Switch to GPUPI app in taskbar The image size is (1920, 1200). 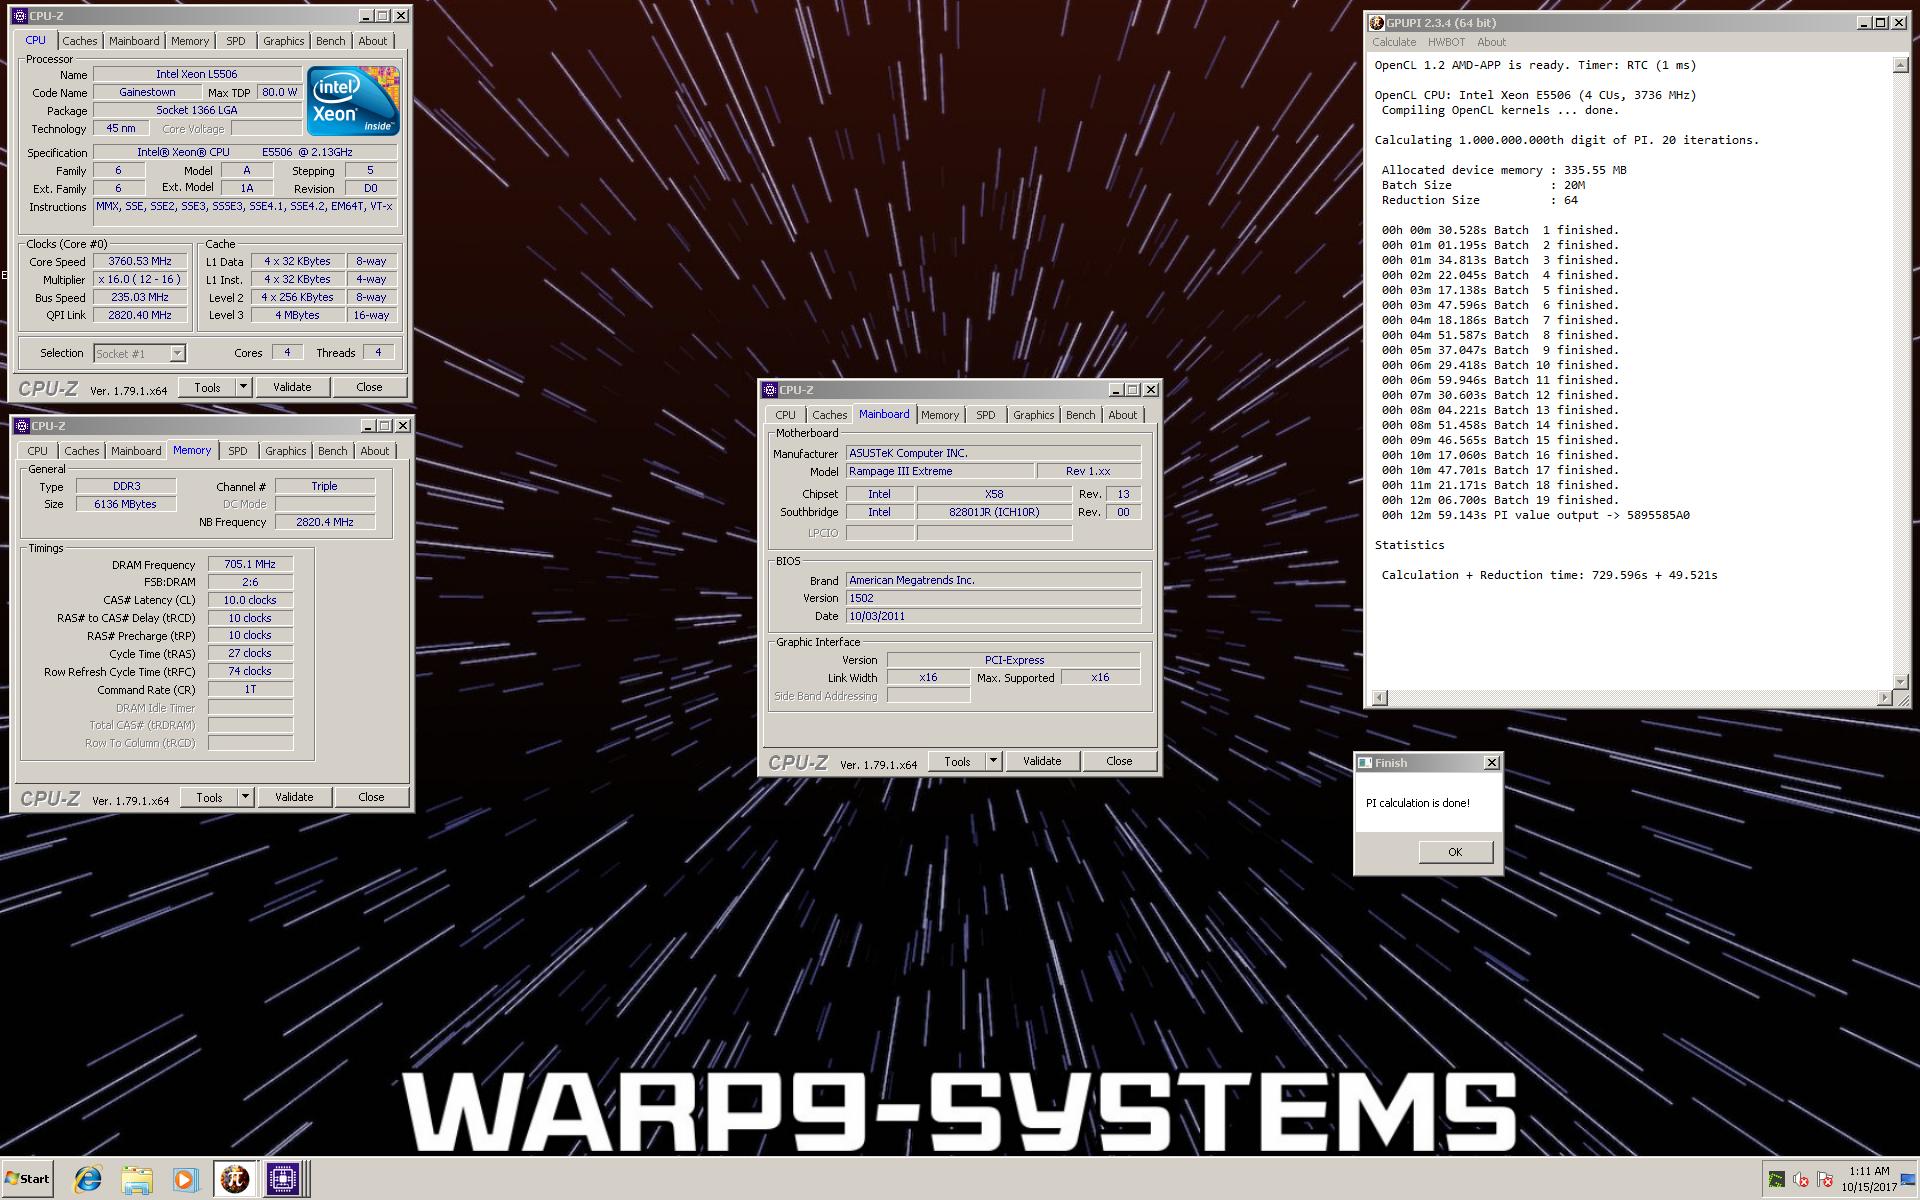[234, 1179]
